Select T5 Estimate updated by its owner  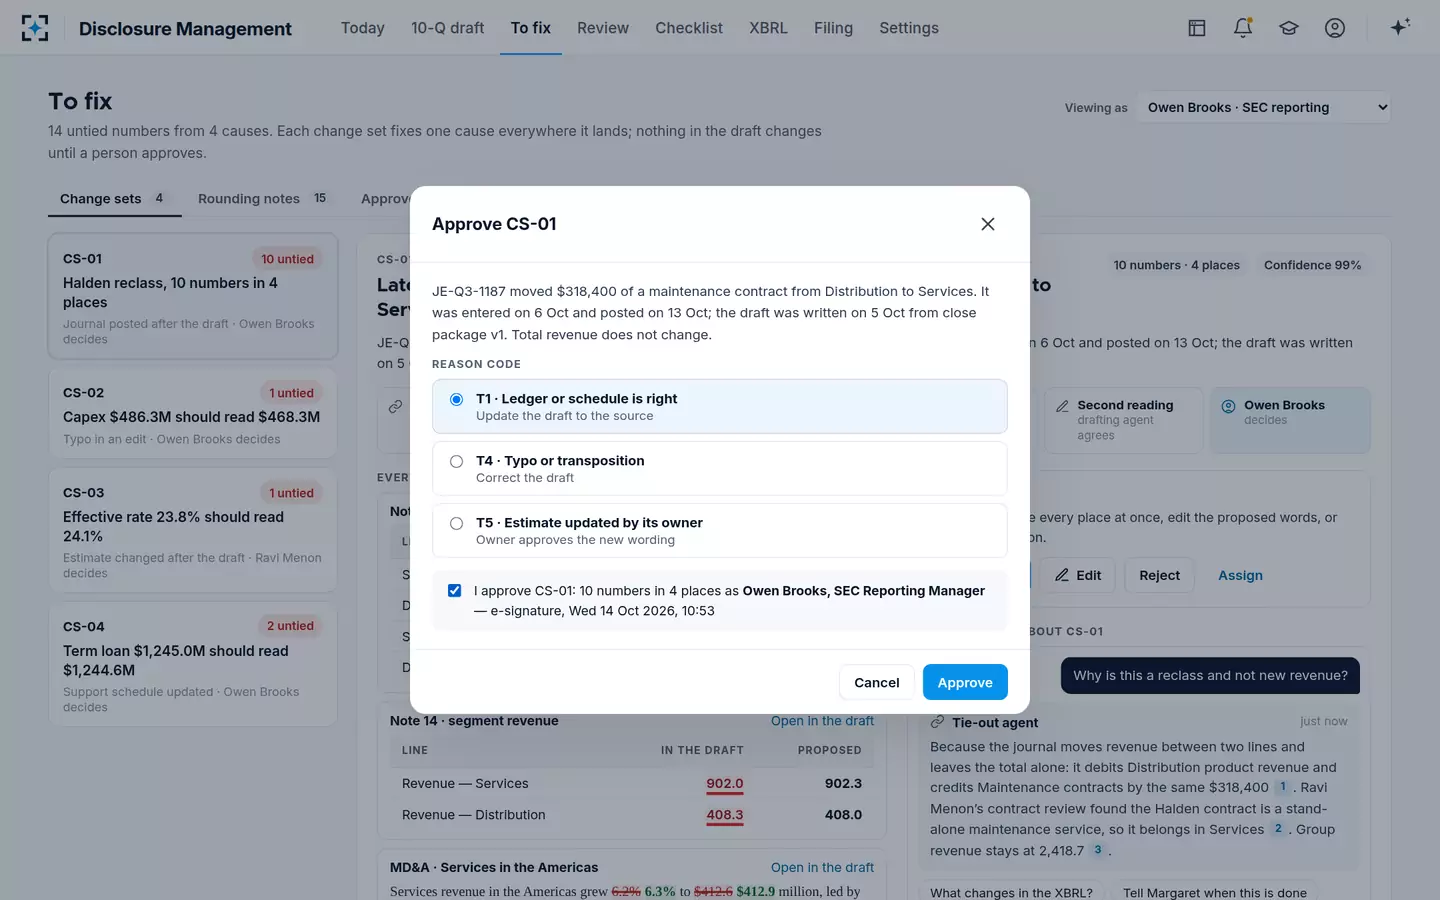point(719,530)
